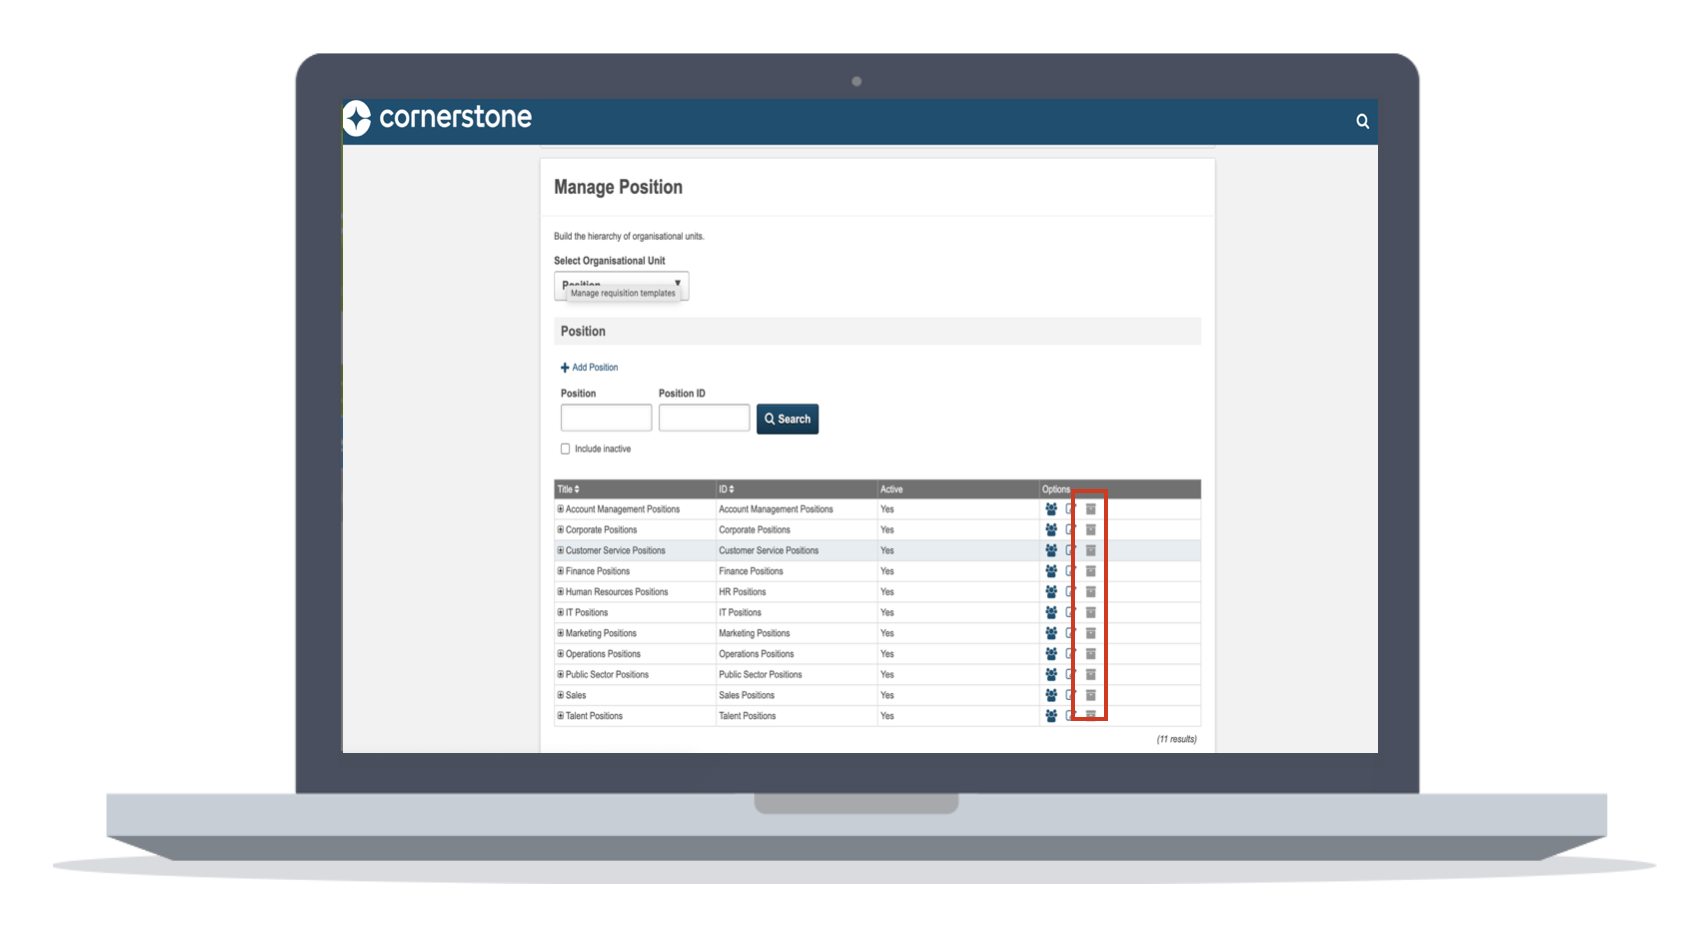Click the edit icon for Marketing Positions
1704x946 pixels.
(x=1068, y=633)
